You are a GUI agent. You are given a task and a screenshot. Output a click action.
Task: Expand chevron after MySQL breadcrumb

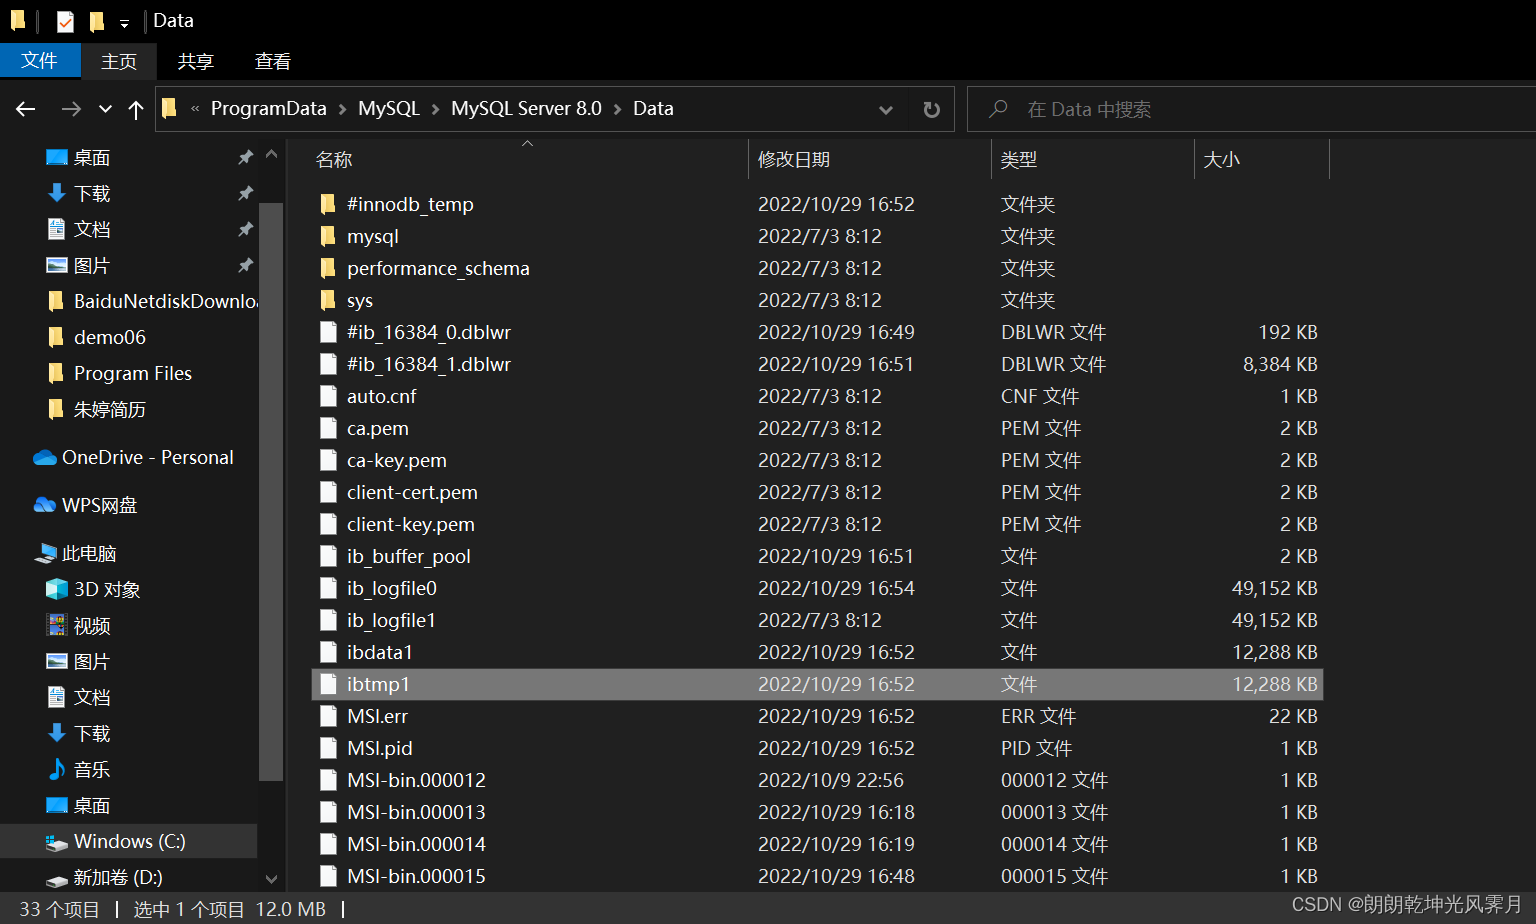pos(435,109)
